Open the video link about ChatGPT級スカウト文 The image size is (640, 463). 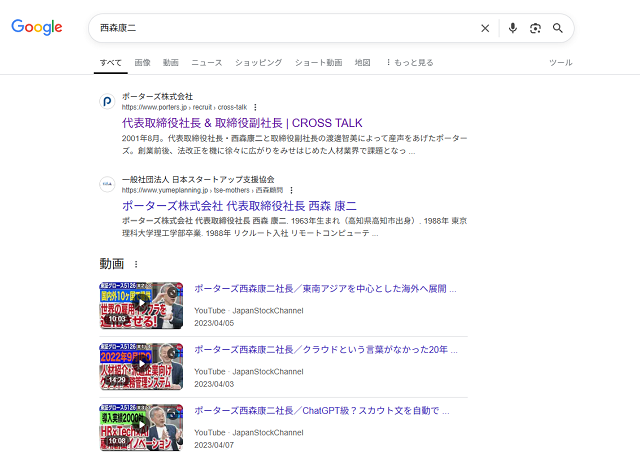(322, 411)
